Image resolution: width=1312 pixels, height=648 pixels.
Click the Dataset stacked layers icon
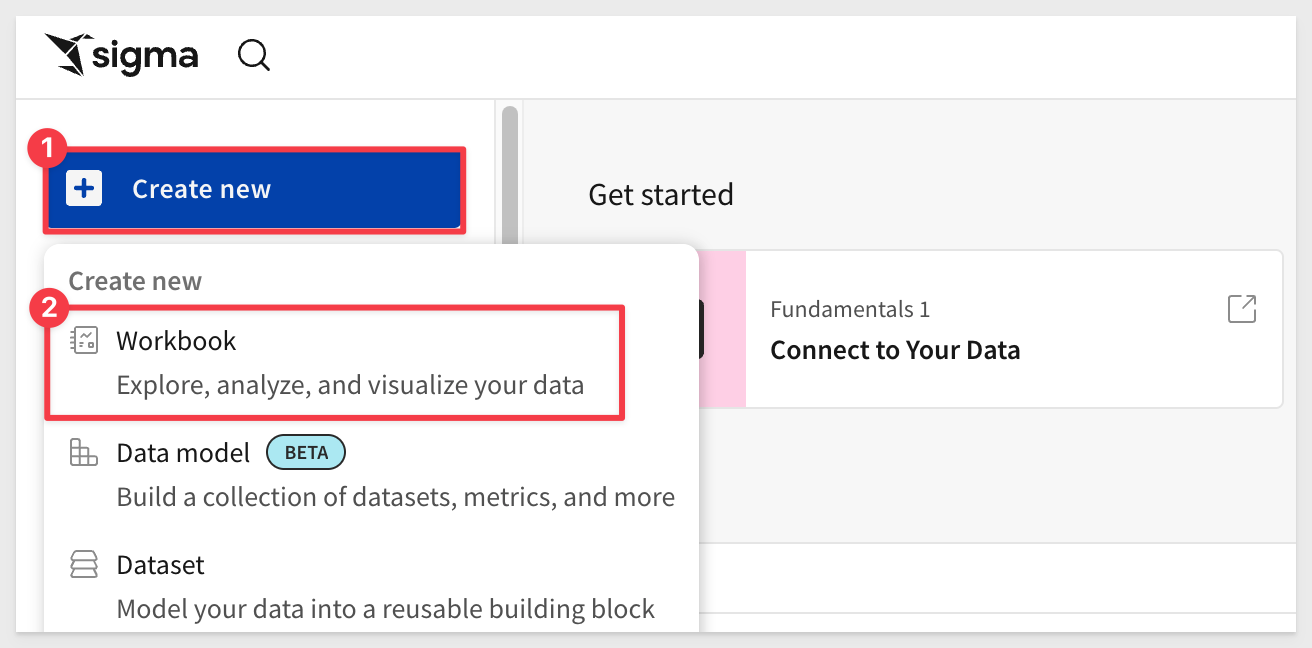(x=84, y=565)
